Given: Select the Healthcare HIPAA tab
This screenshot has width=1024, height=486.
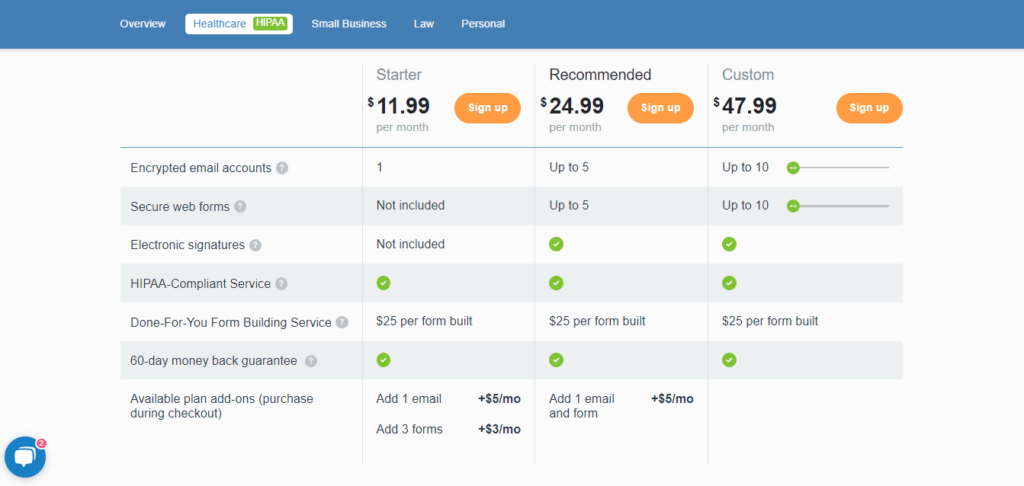Looking at the screenshot, I should pyautogui.click(x=239, y=24).
